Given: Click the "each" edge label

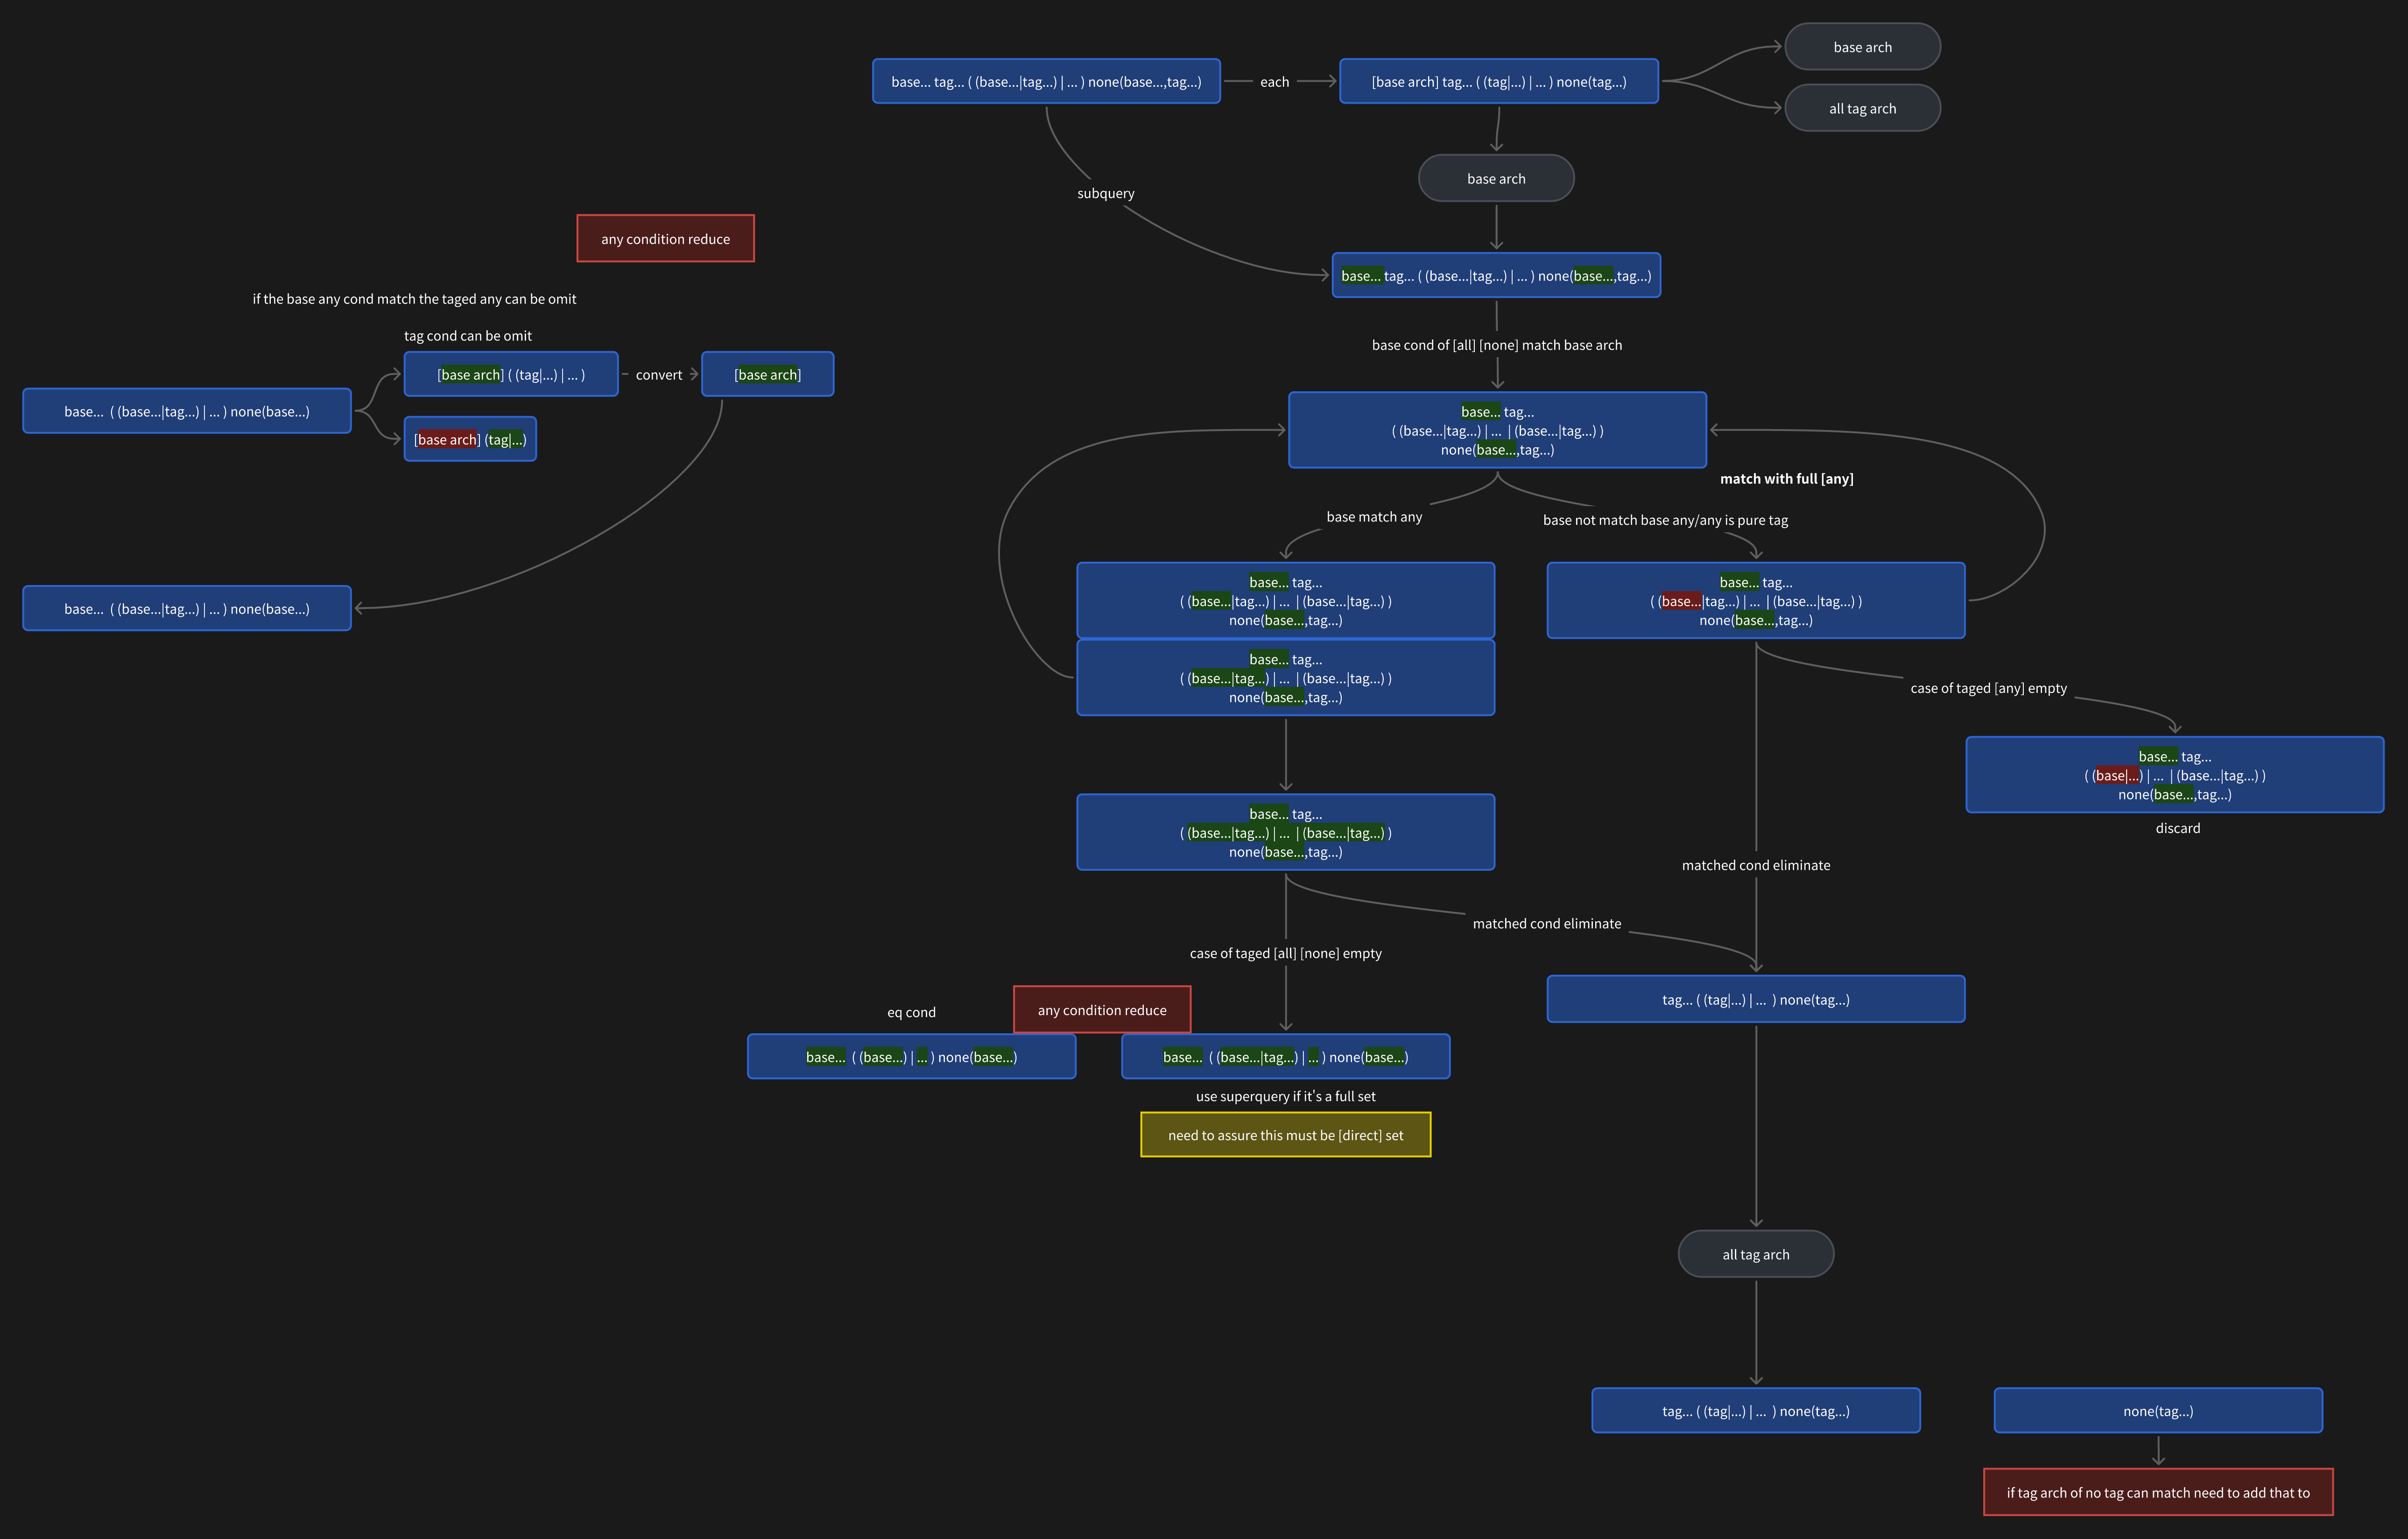Looking at the screenshot, I should point(1274,82).
